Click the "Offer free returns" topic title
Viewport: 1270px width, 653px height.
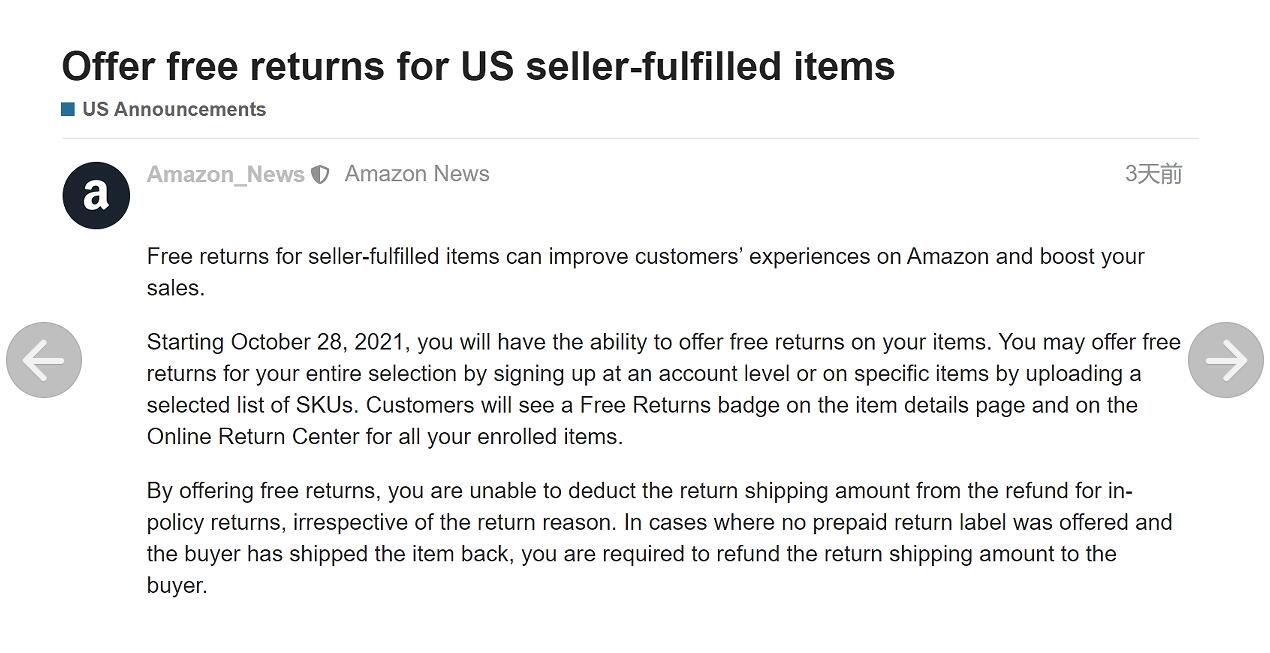coord(478,66)
